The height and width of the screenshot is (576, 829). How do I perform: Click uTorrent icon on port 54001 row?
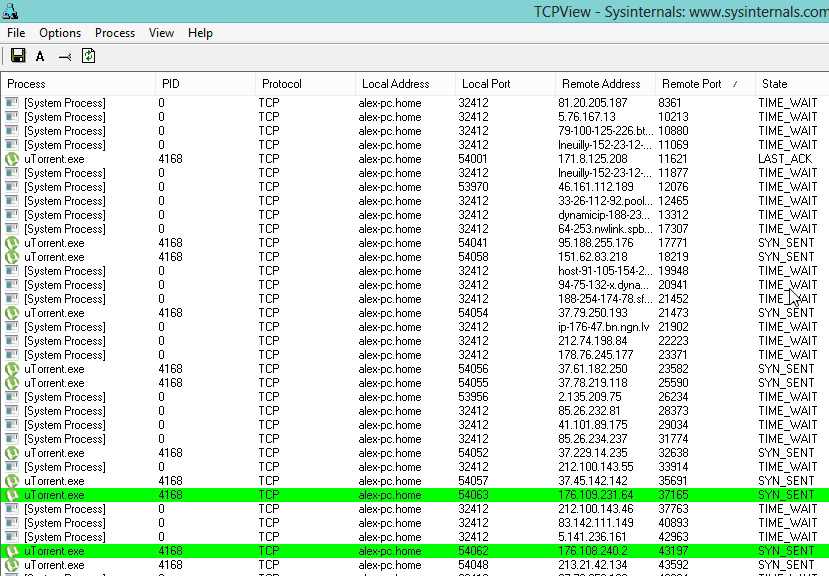pos(12,159)
